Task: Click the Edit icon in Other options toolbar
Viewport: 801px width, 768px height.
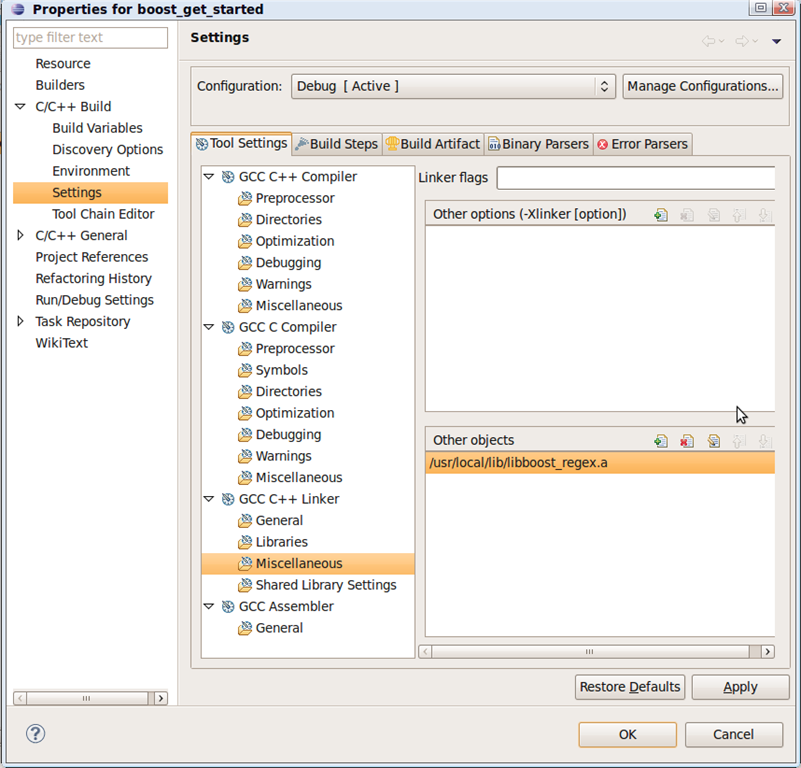Action: pyautogui.click(x=714, y=215)
